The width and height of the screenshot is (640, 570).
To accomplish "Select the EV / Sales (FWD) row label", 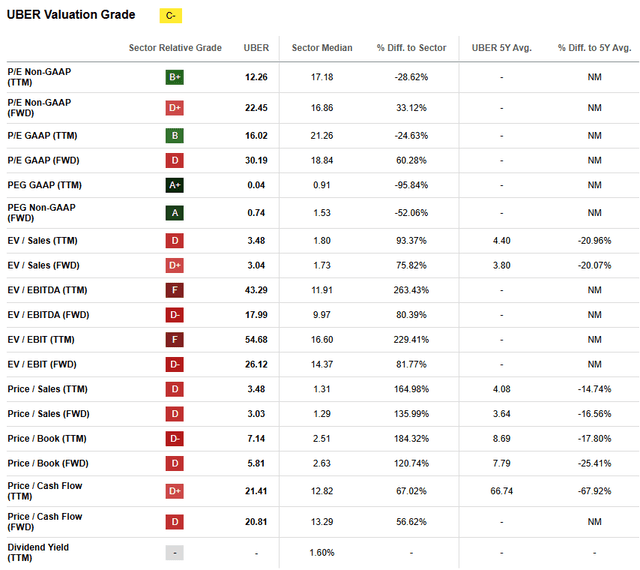I will point(43,265).
